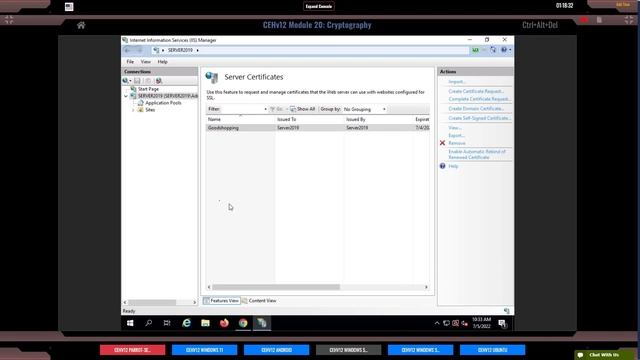Select Start Page in Connections tree
Screen dimensions: 640x360
pyautogui.click(x=148, y=89)
